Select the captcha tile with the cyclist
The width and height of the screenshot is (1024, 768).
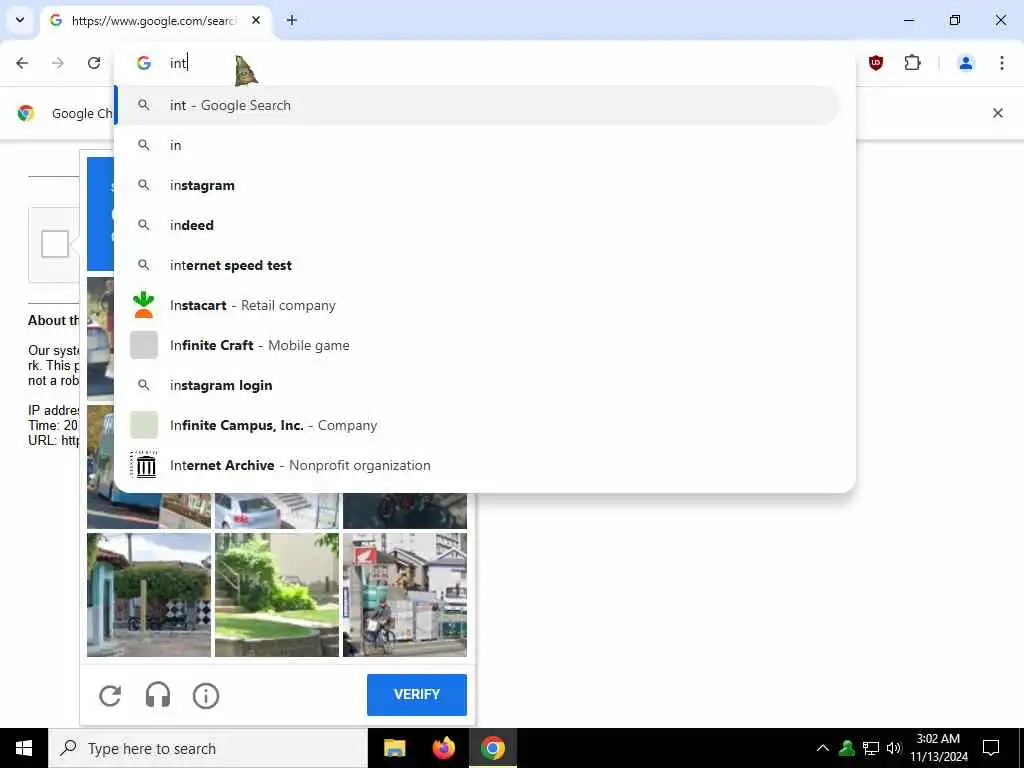pos(405,595)
